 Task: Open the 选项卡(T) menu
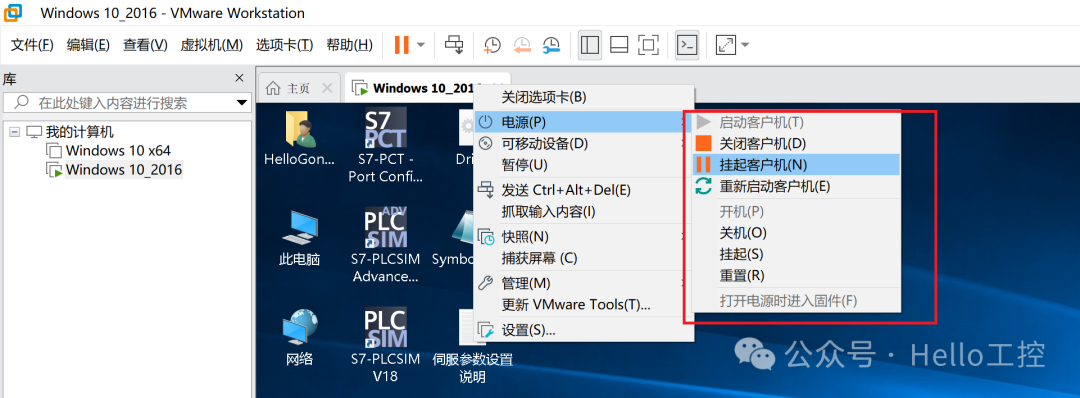point(284,45)
